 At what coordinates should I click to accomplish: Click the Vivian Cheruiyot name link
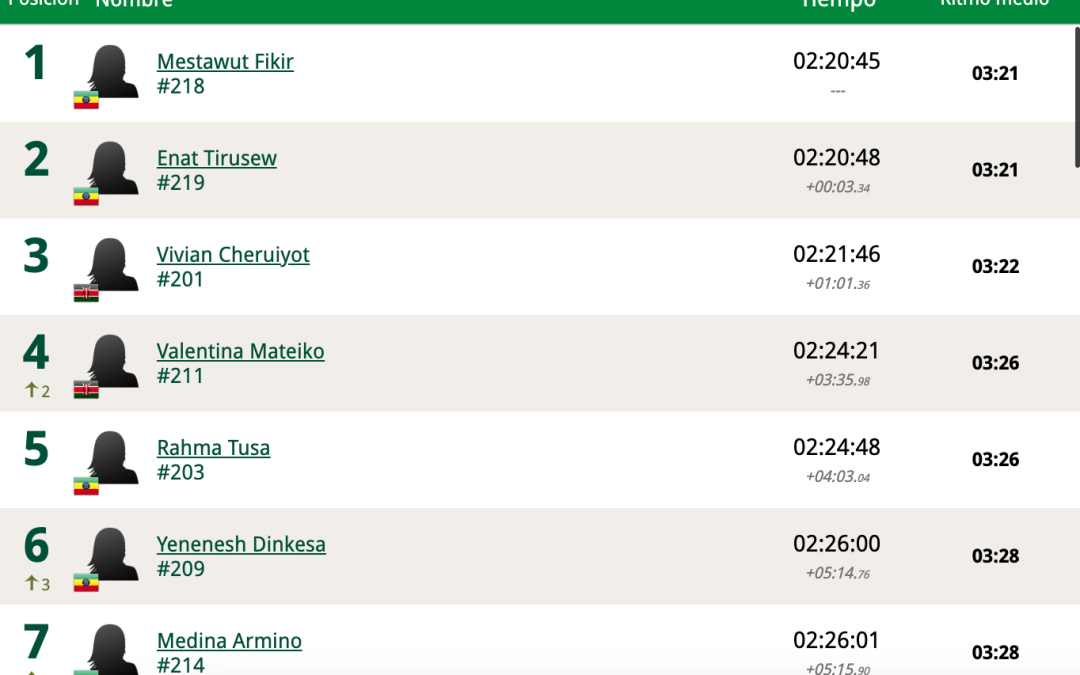point(233,255)
